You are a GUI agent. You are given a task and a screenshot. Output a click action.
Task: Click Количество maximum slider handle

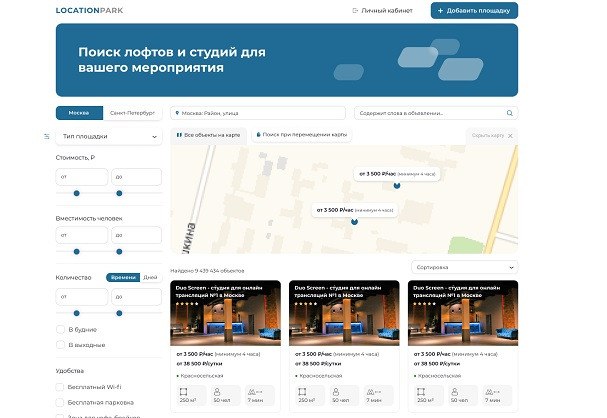pos(119,313)
